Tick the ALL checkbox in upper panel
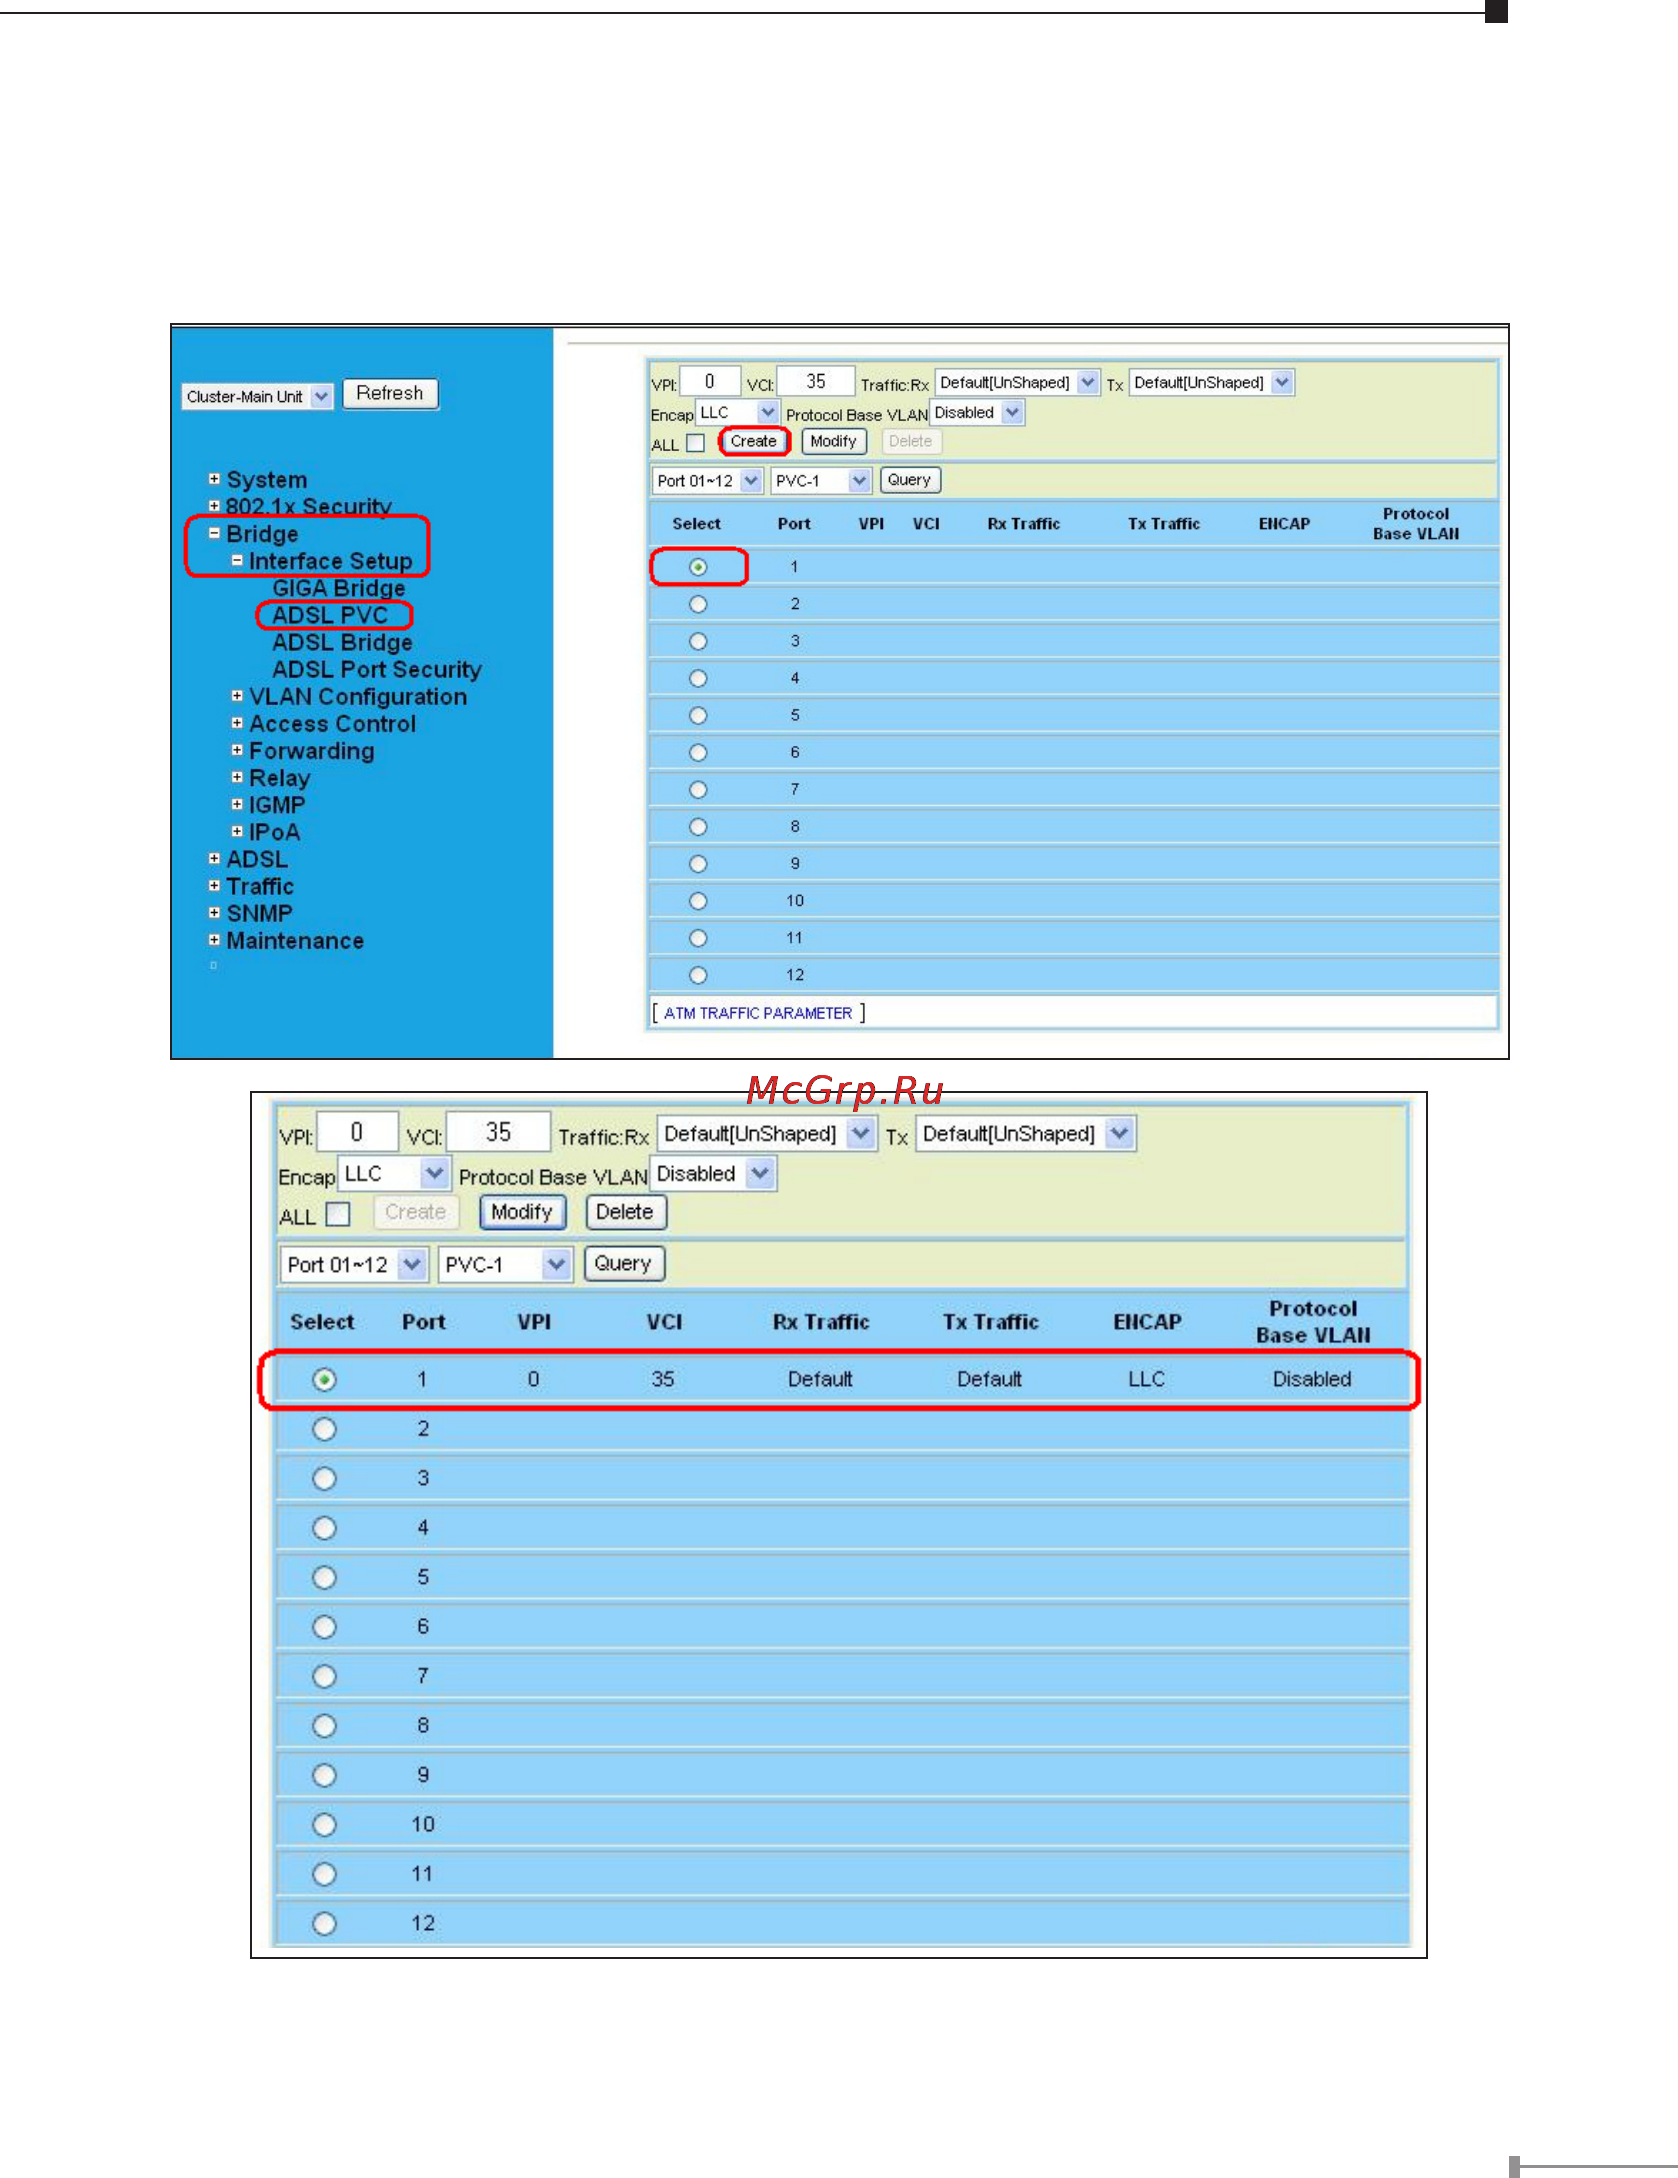 [x=695, y=443]
